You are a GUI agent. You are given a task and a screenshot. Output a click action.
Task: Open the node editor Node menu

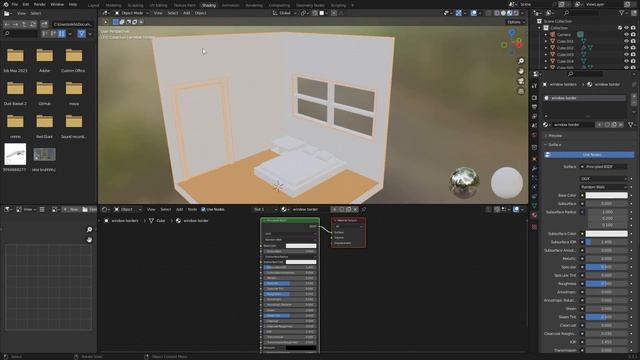tap(192, 209)
